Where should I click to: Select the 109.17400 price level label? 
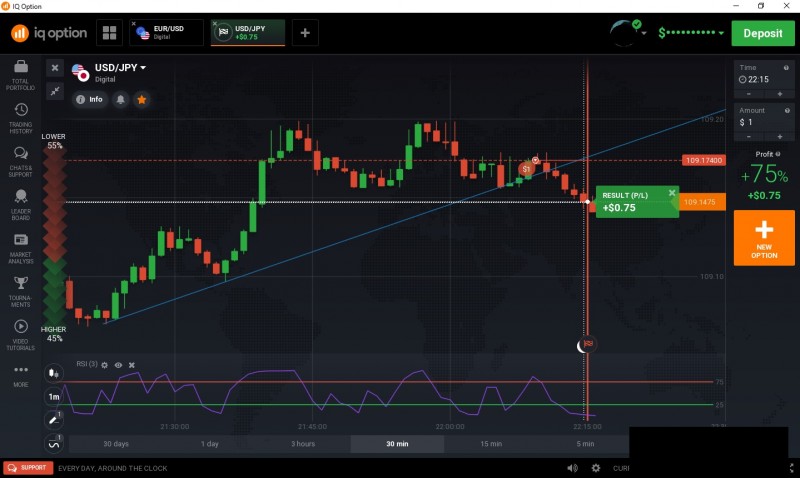[x=704, y=160]
